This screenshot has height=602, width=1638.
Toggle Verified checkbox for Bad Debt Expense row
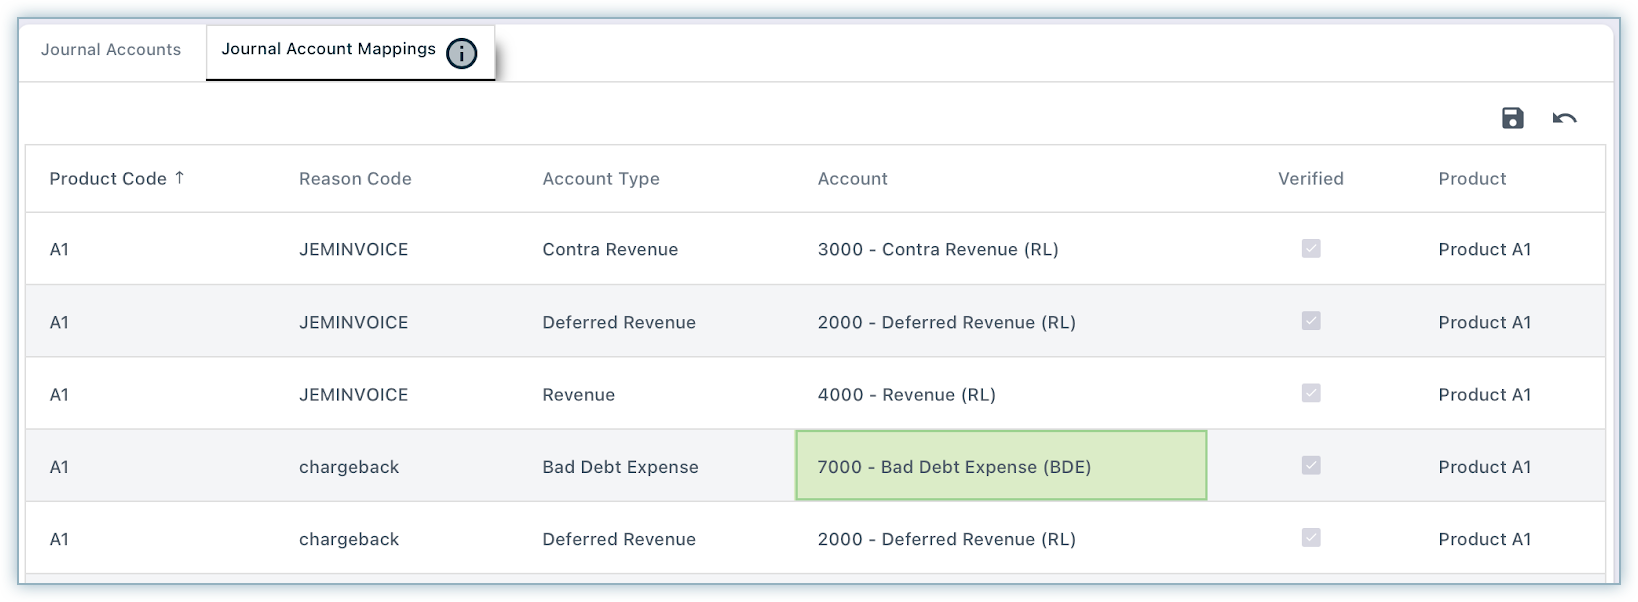(x=1311, y=465)
